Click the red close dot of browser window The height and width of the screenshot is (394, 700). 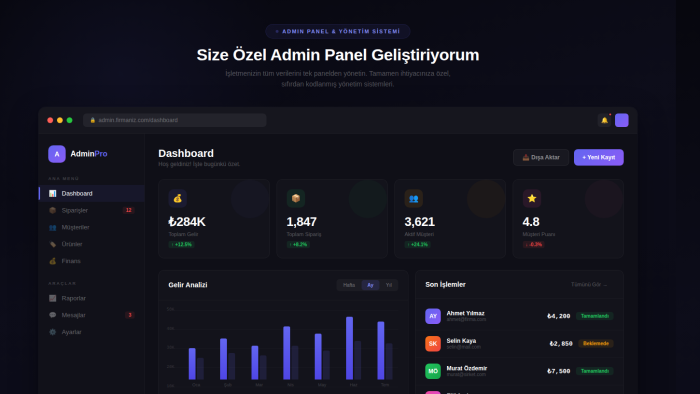coord(50,120)
